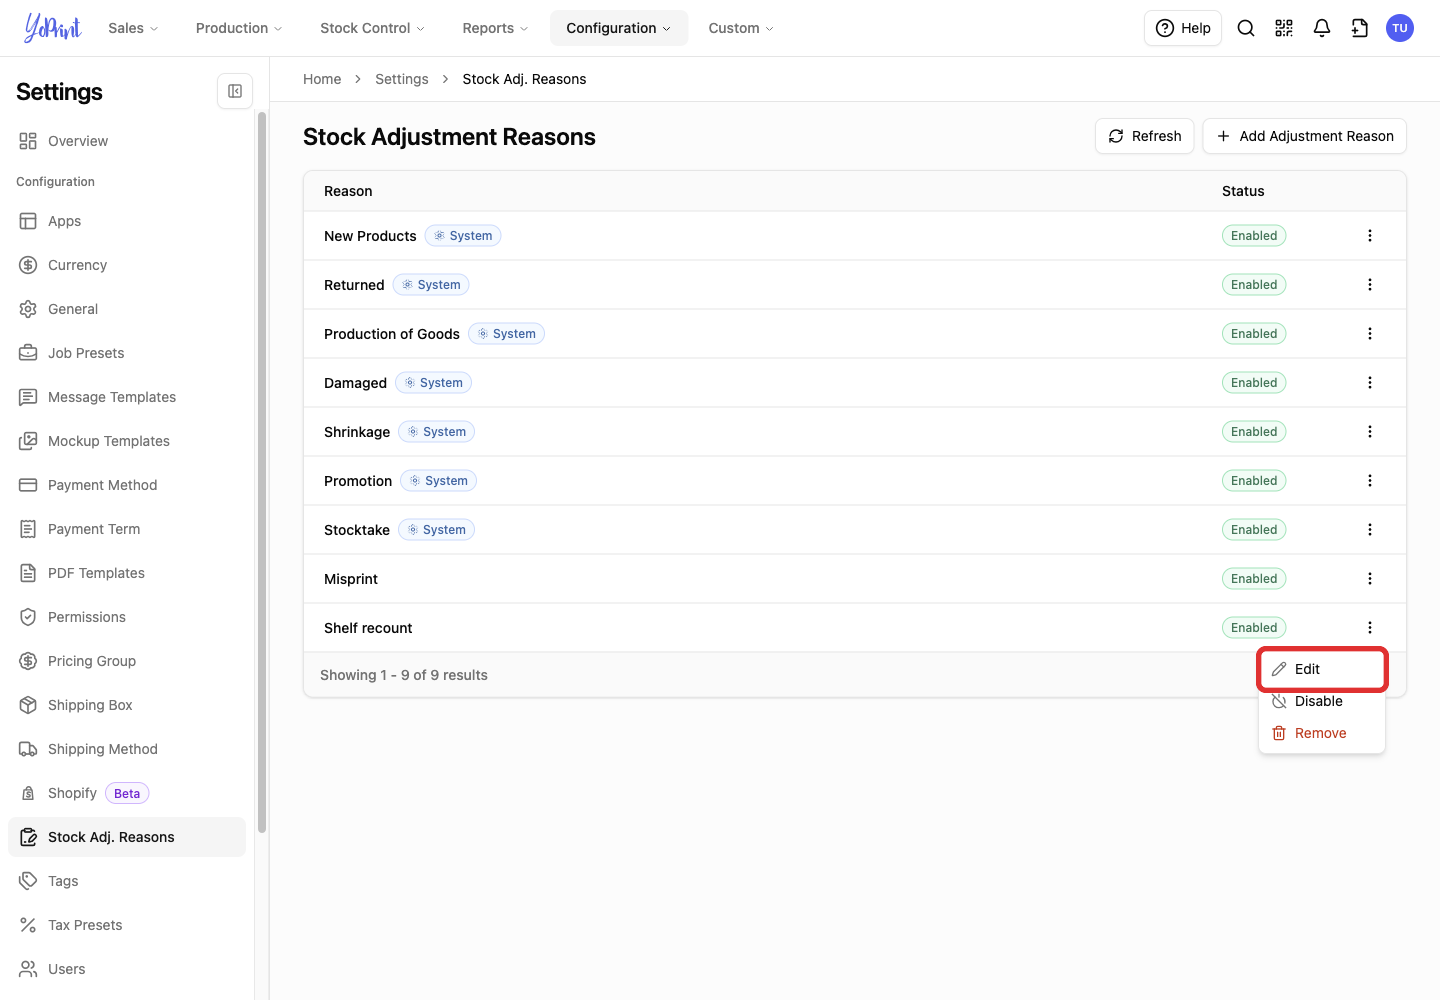Viewport: 1440px width, 1000px height.
Task: Expand the Sales dropdown menu
Action: [x=133, y=28]
